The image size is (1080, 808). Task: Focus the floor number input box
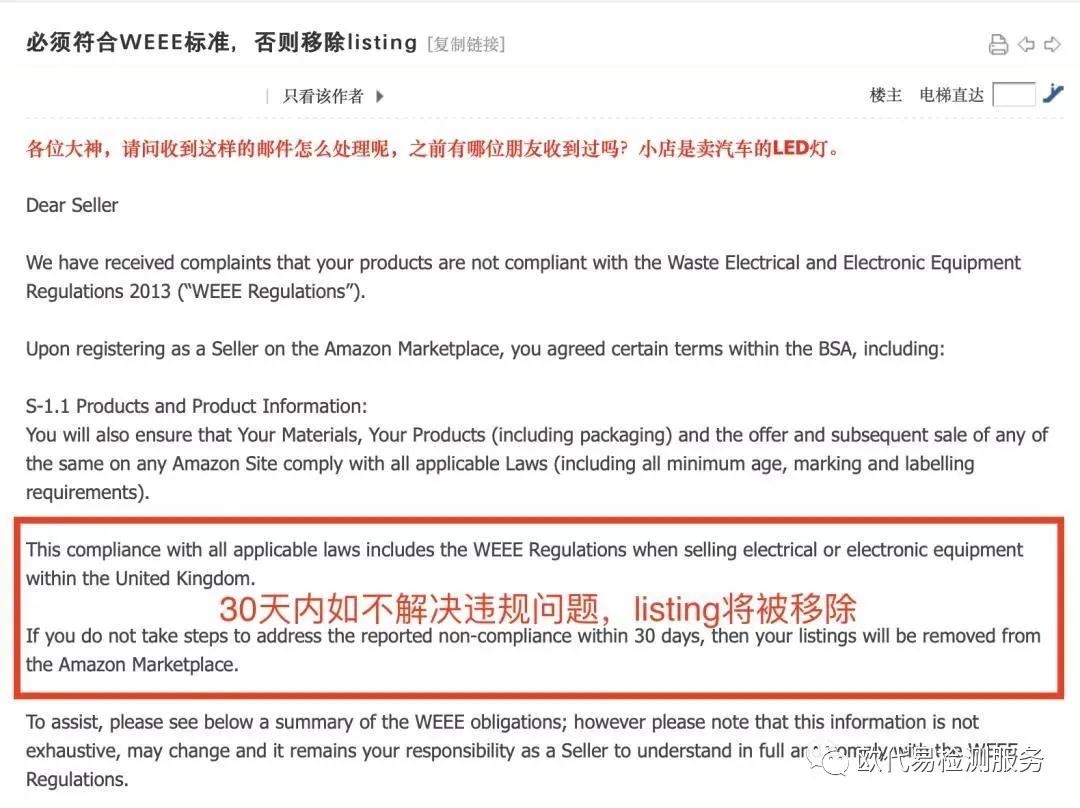point(1013,95)
